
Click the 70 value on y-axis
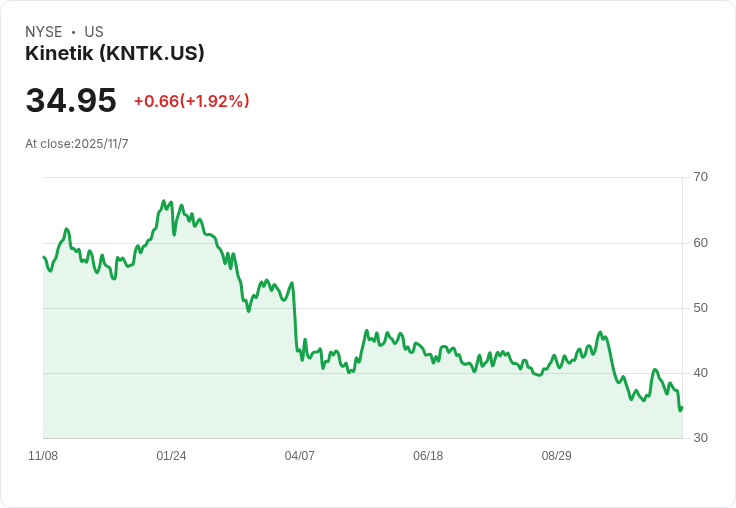tap(700, 177)
